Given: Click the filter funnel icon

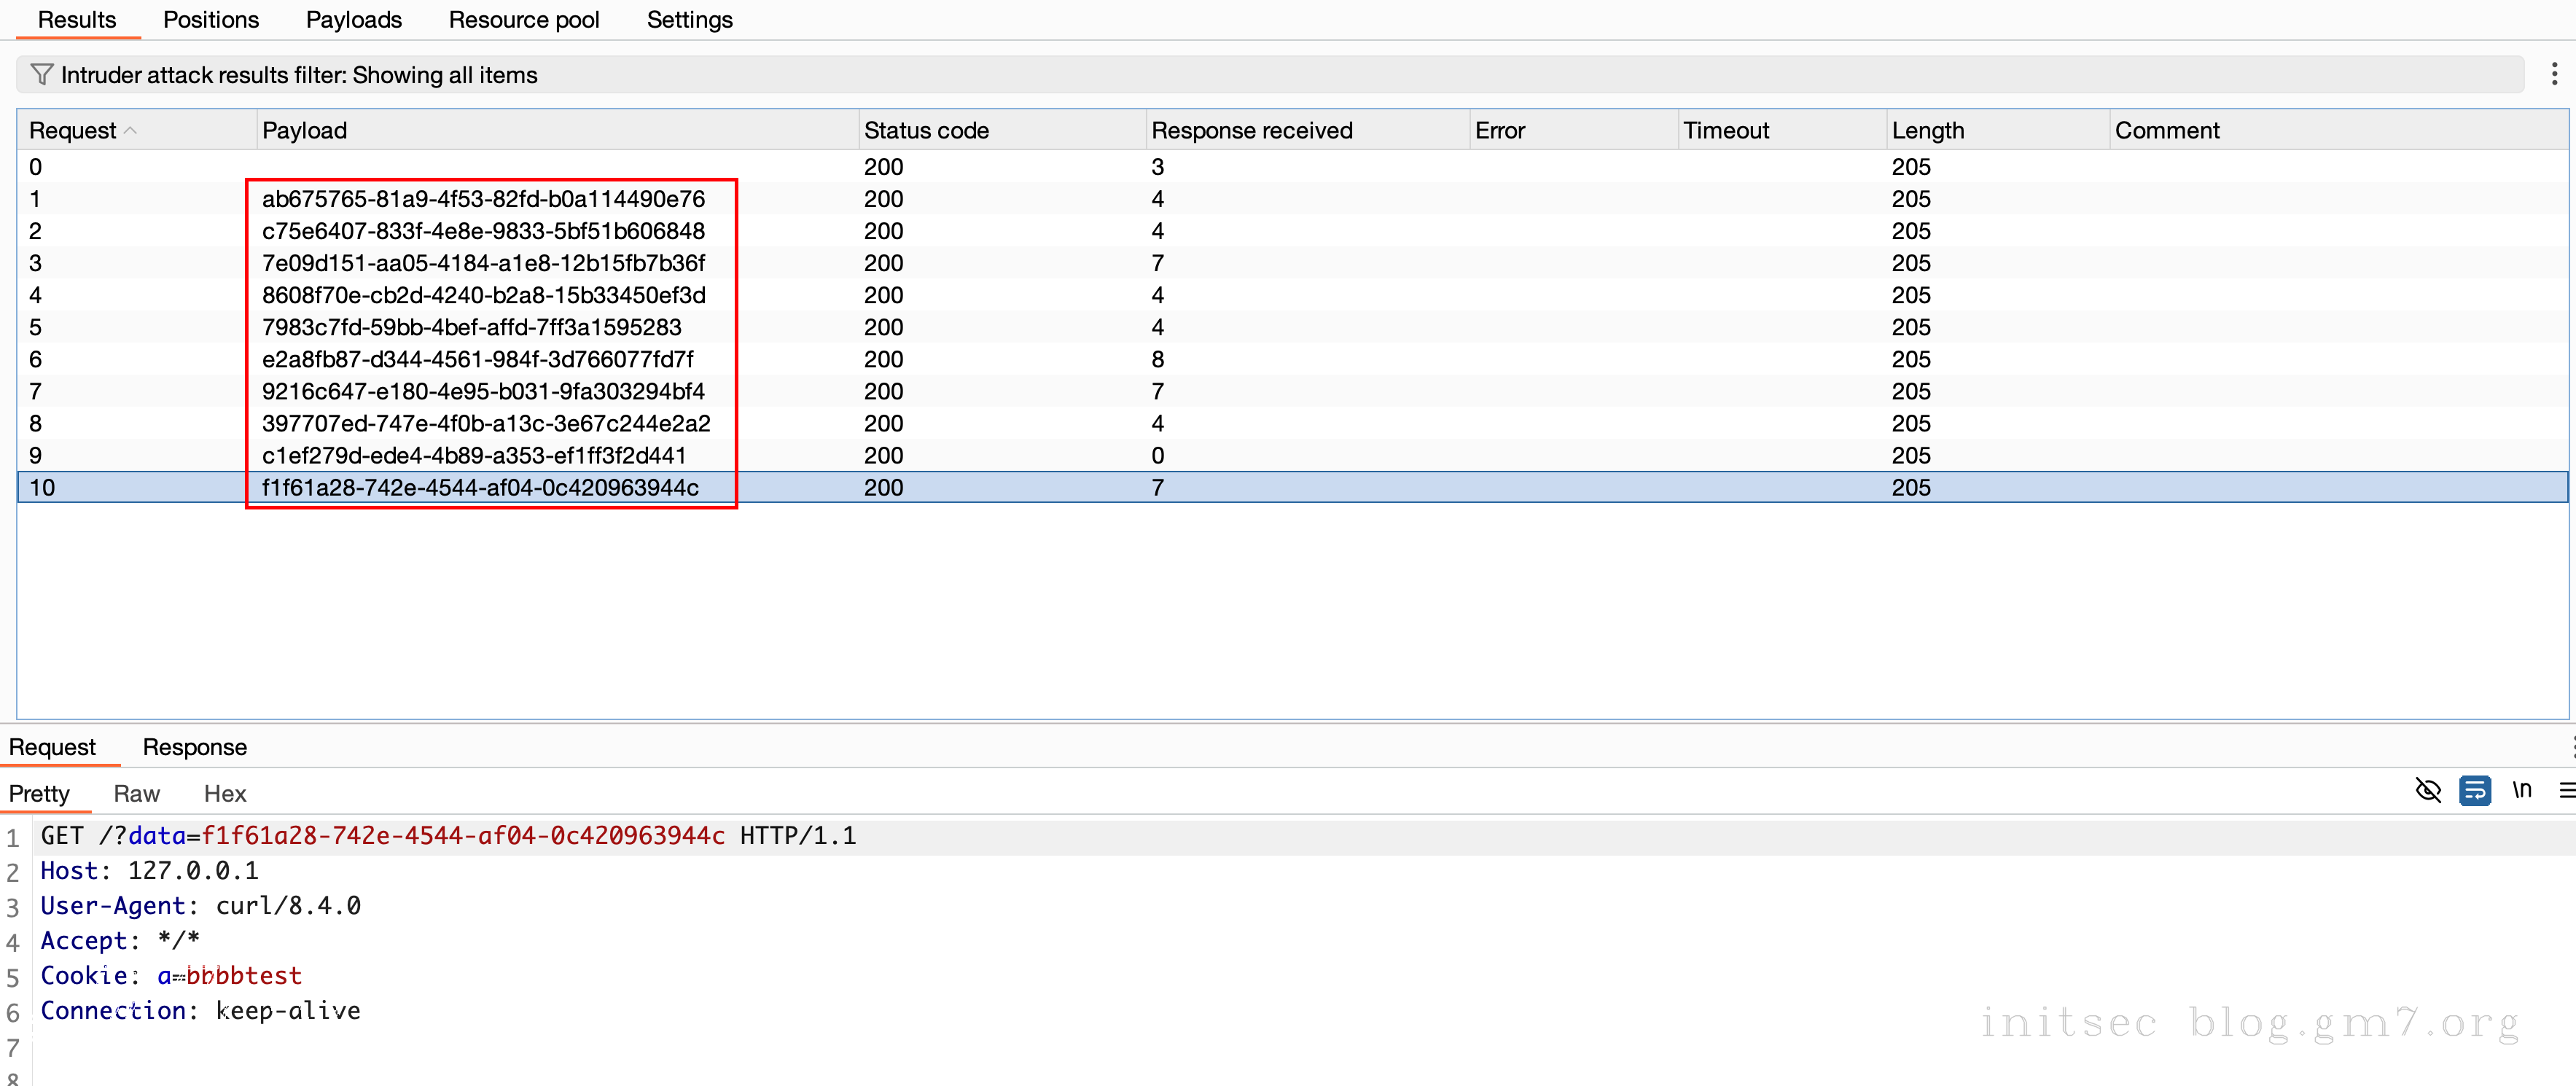Looking at the screenshot, I should click(41, 75).
